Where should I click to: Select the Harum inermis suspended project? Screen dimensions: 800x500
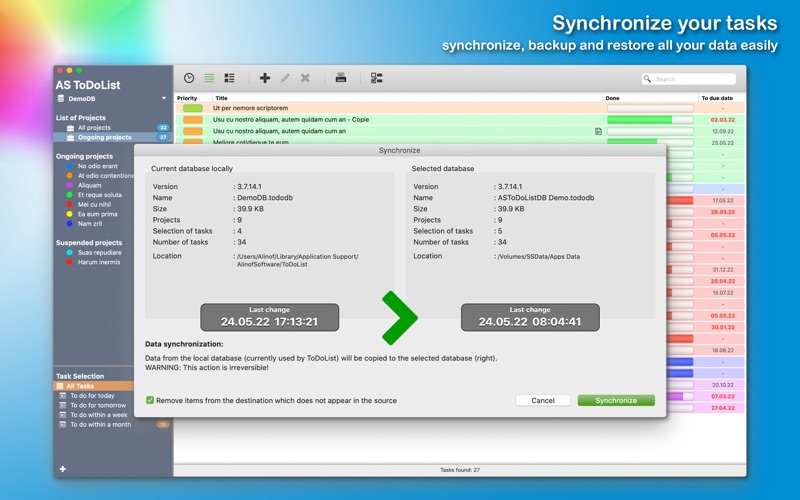pyautogui.click(x=99, y=262)
